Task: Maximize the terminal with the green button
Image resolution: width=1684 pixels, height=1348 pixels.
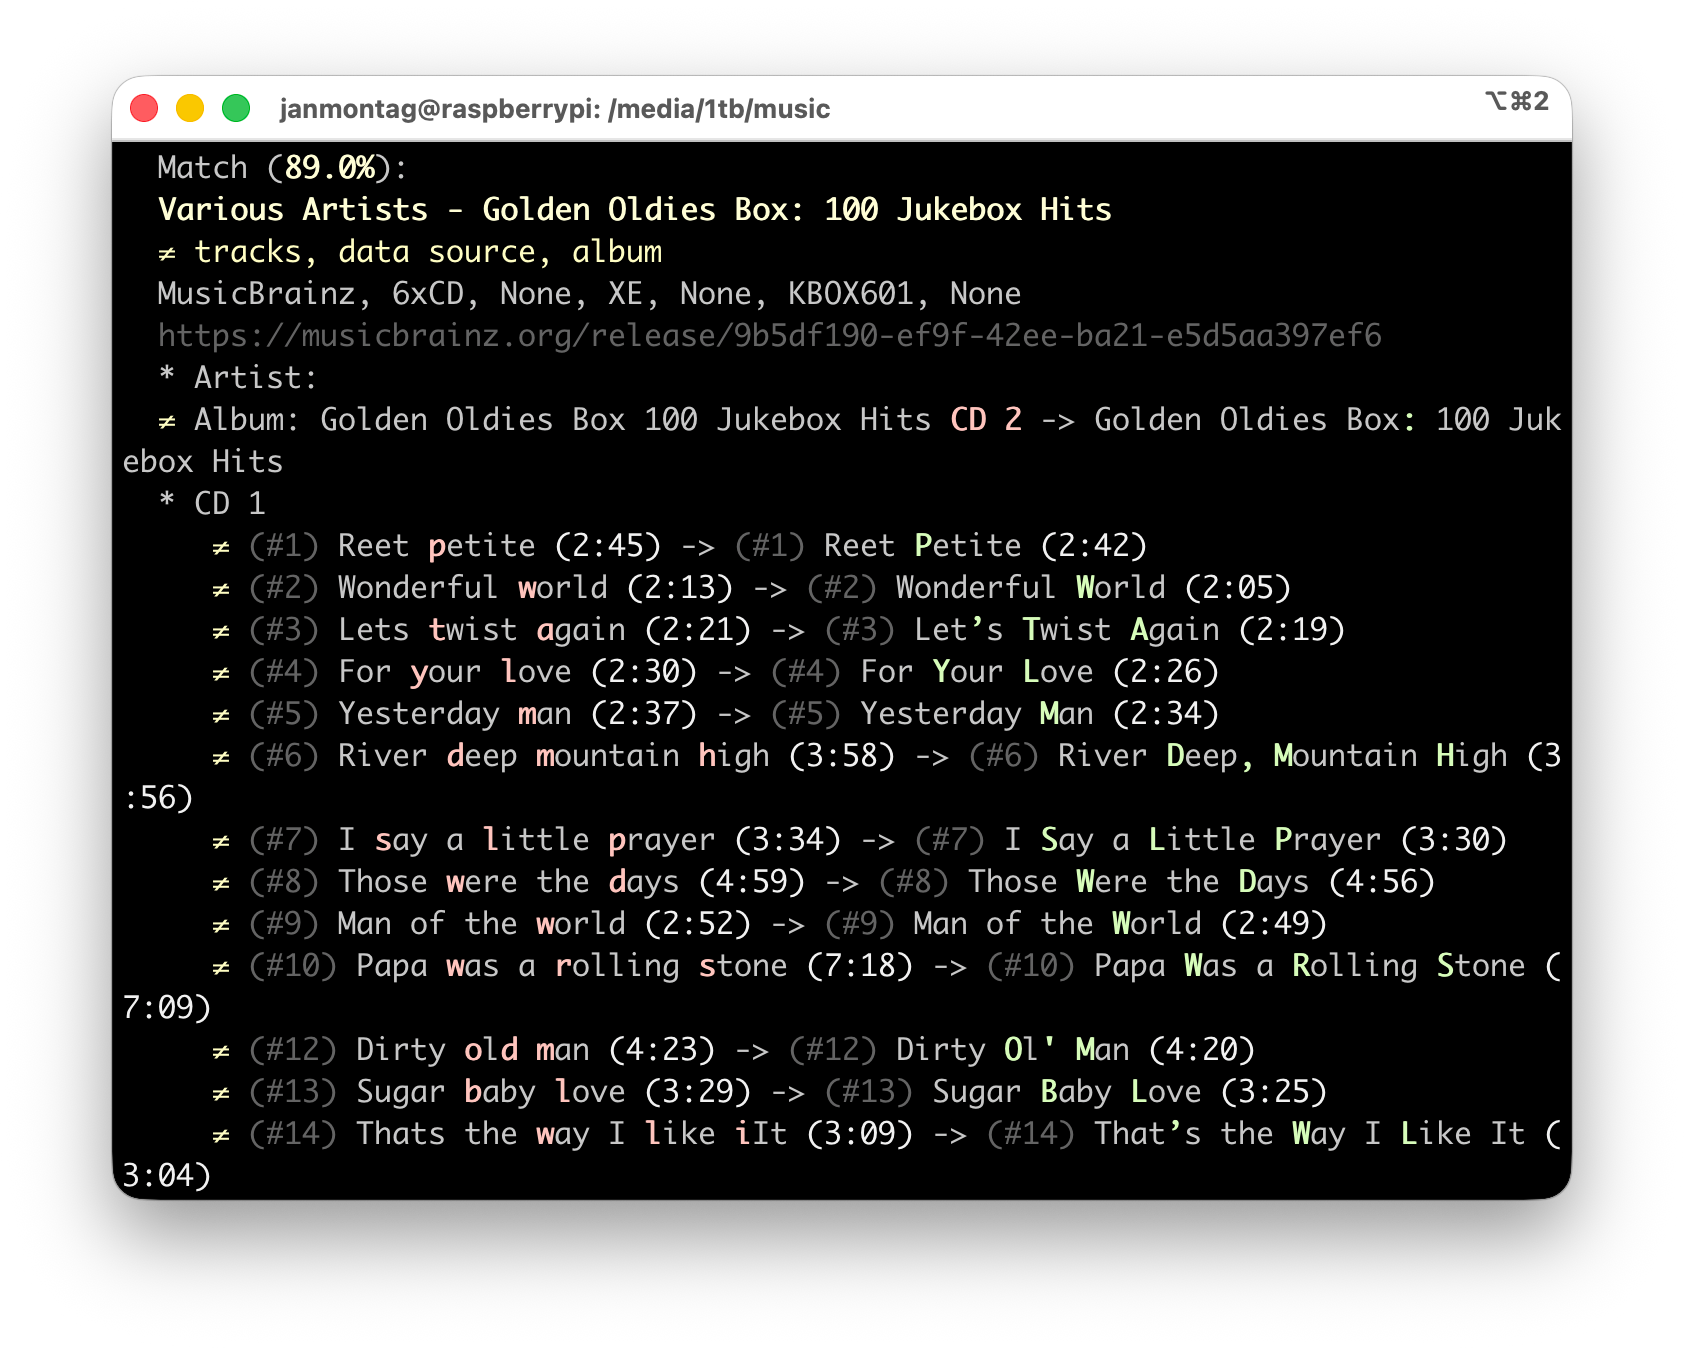Action: click(236, 108)
